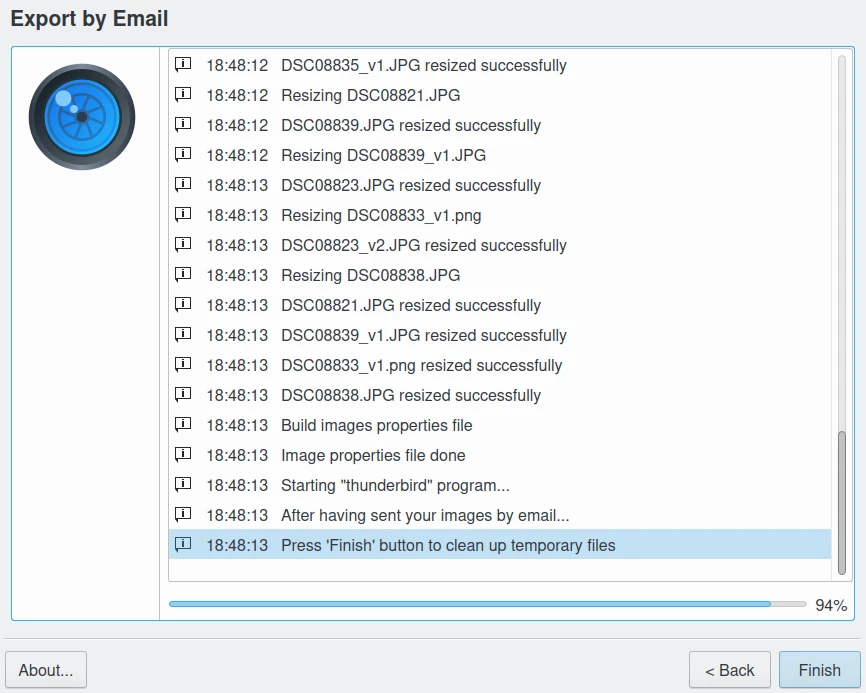Click info icon beside "Resizing DSC08821.JPG"
Image resolution: width=866 pixels, height=693 pixels.
pos(183,95)
